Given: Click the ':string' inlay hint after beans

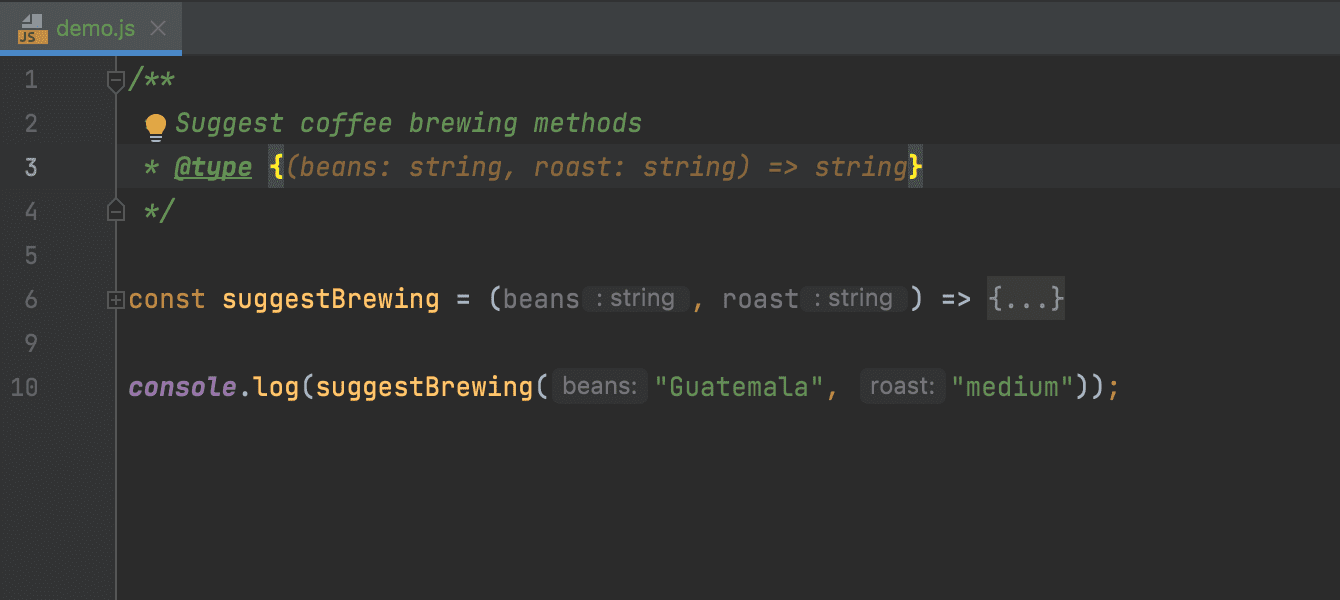Looking at the screenshot, I should click(635, 299).
